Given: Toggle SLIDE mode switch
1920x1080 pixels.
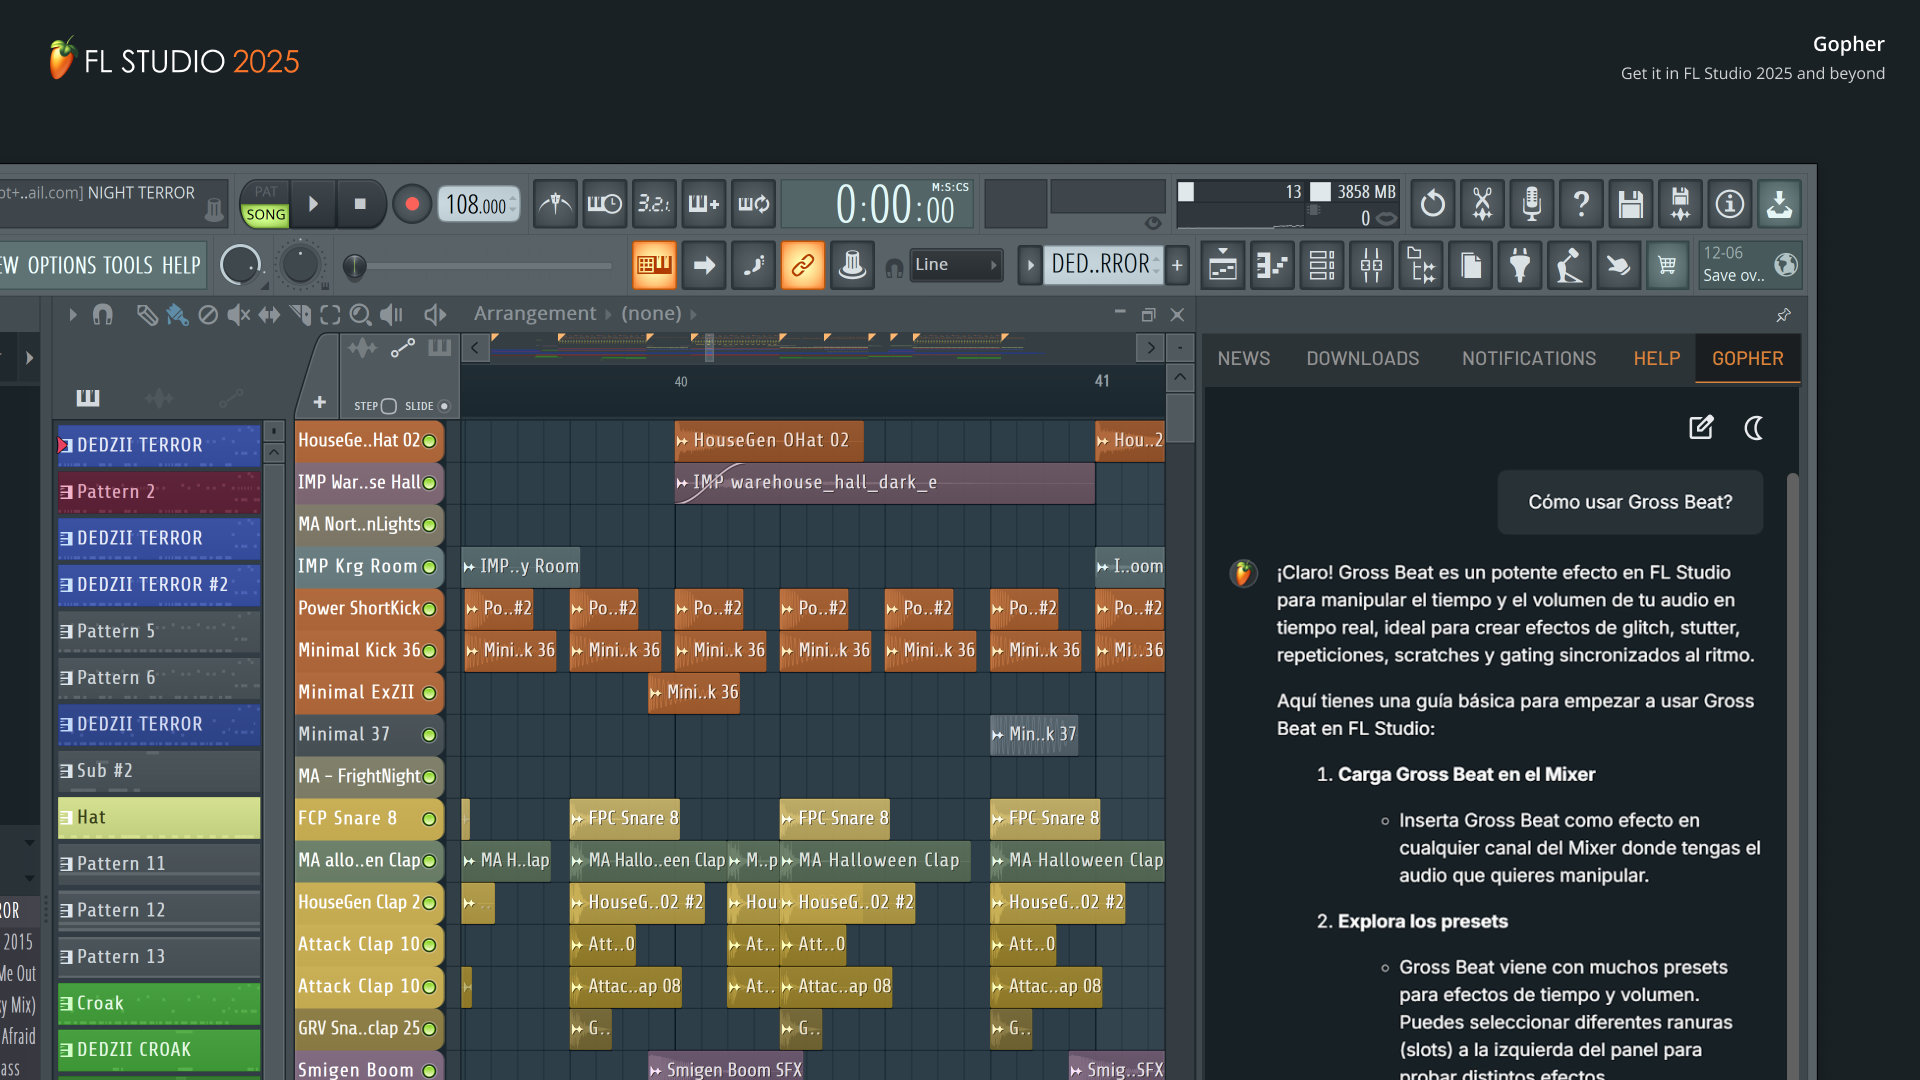Looking at the screenshot, I should (x=444, y=406).
